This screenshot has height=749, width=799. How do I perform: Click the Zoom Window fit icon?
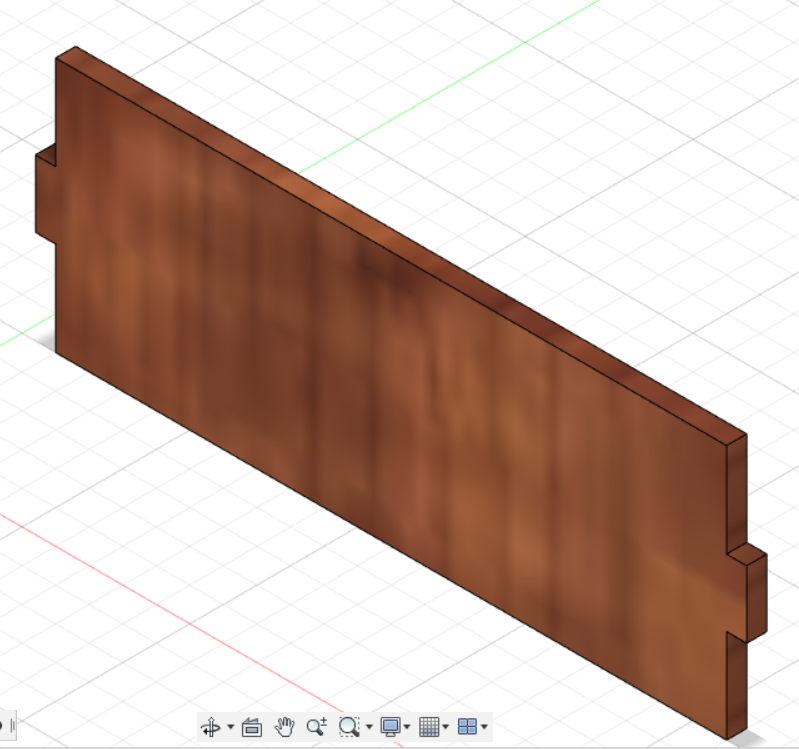pos(349,727)
